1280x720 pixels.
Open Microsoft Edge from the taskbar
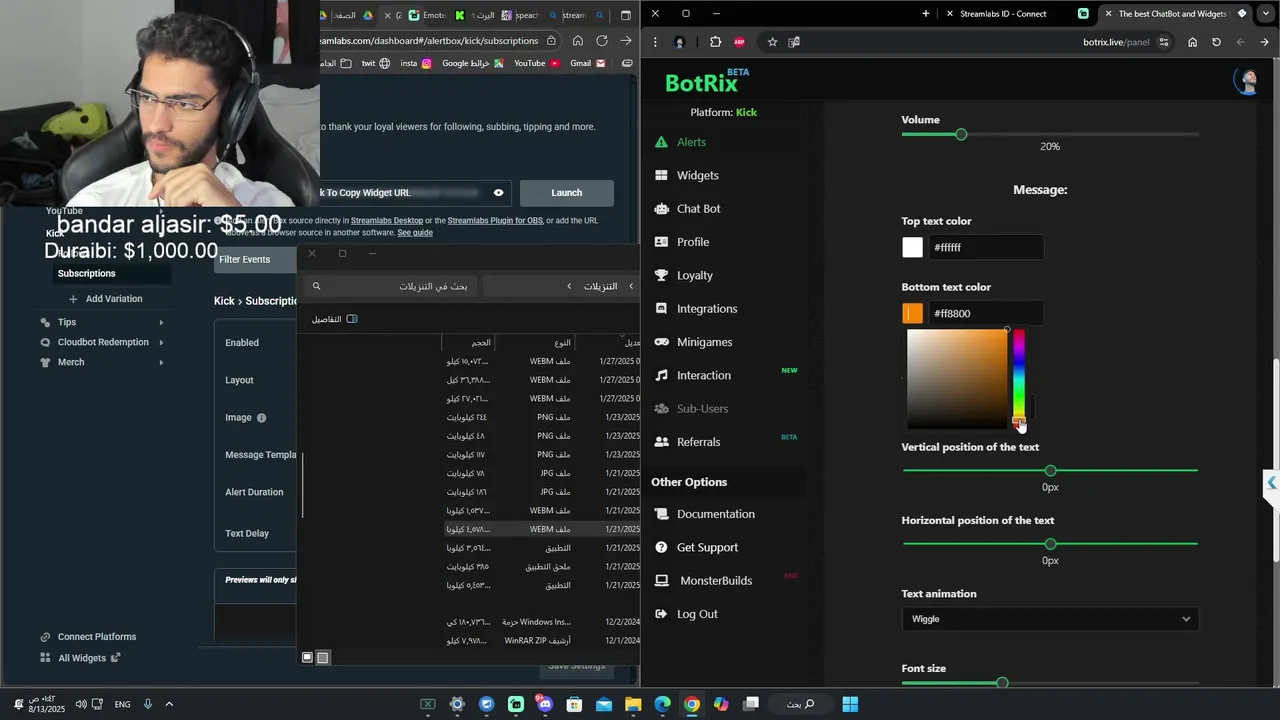(x=662, y=704)
